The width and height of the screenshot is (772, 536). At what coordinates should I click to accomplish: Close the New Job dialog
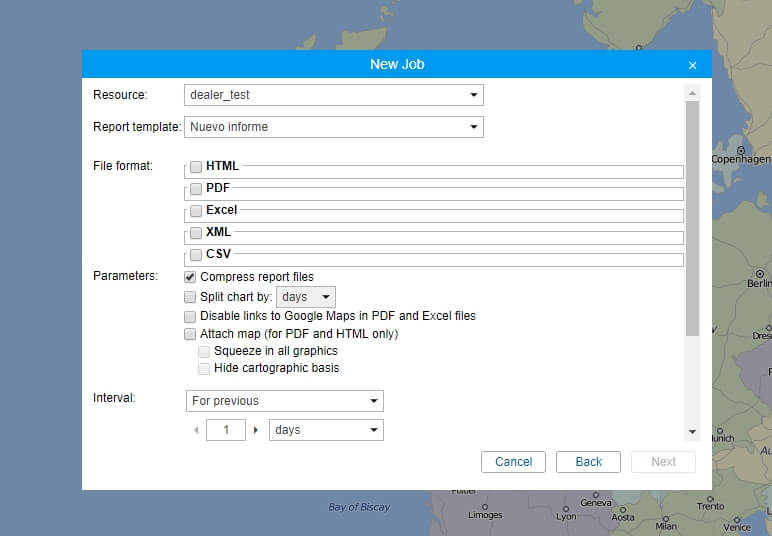click(692, 65)
